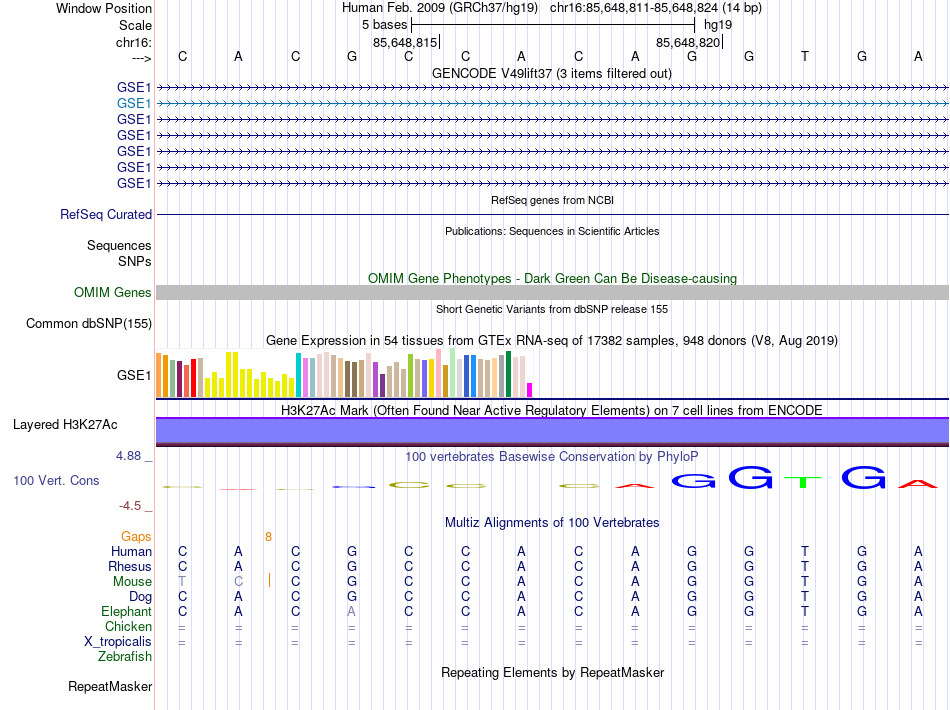Click the ---> strand direction arrow
This screenshot has height=710, width=950.
pyautogui.click(x=141, y=58)
